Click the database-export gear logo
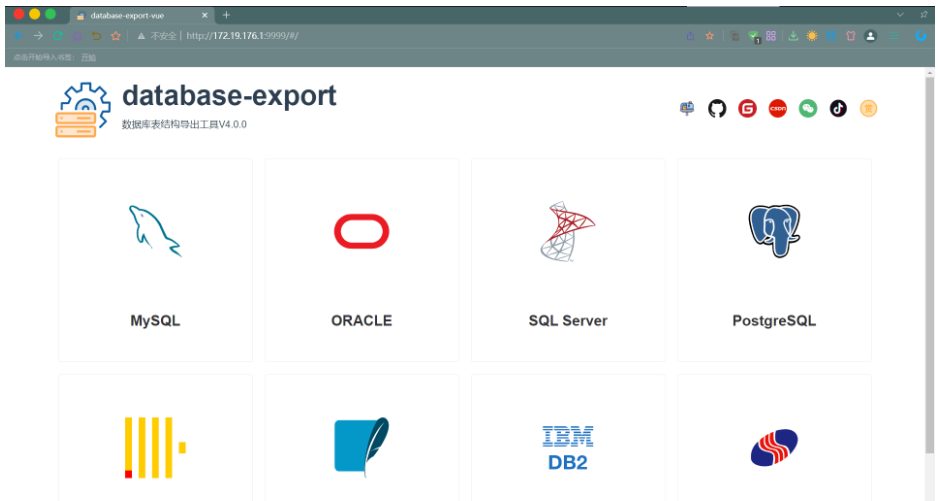 [79, 109]
